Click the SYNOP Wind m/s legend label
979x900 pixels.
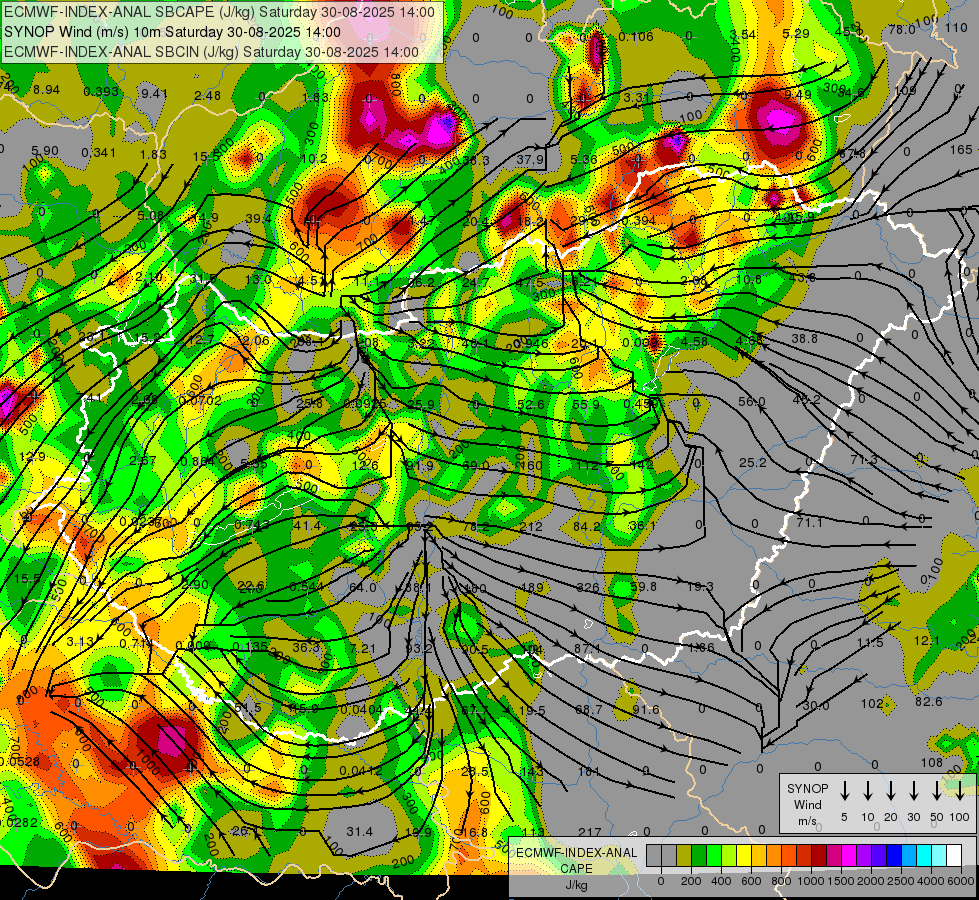[x=808, y=804]
